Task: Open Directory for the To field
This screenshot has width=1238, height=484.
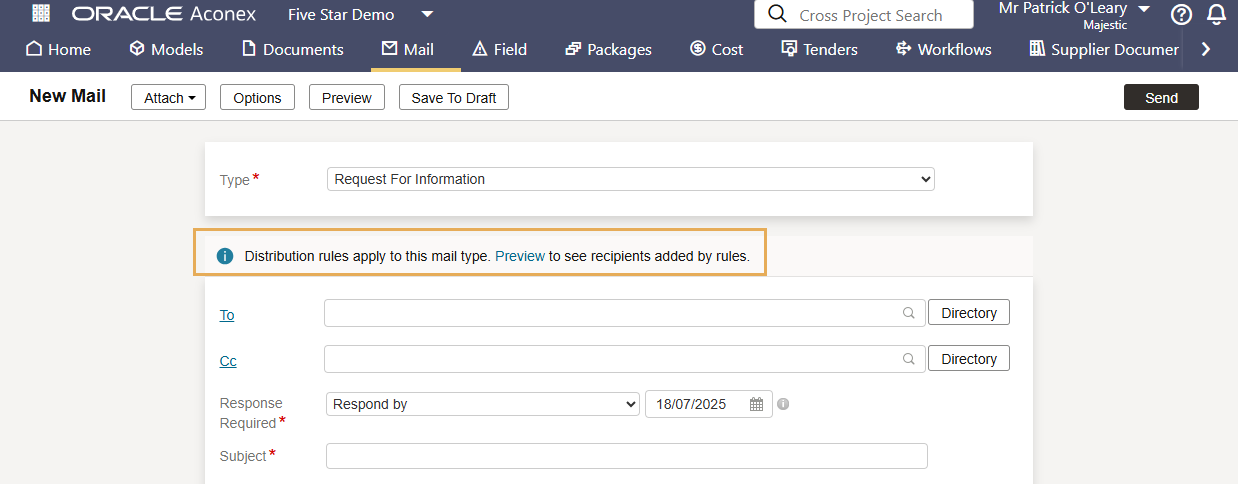Action: tap(969, 313)
